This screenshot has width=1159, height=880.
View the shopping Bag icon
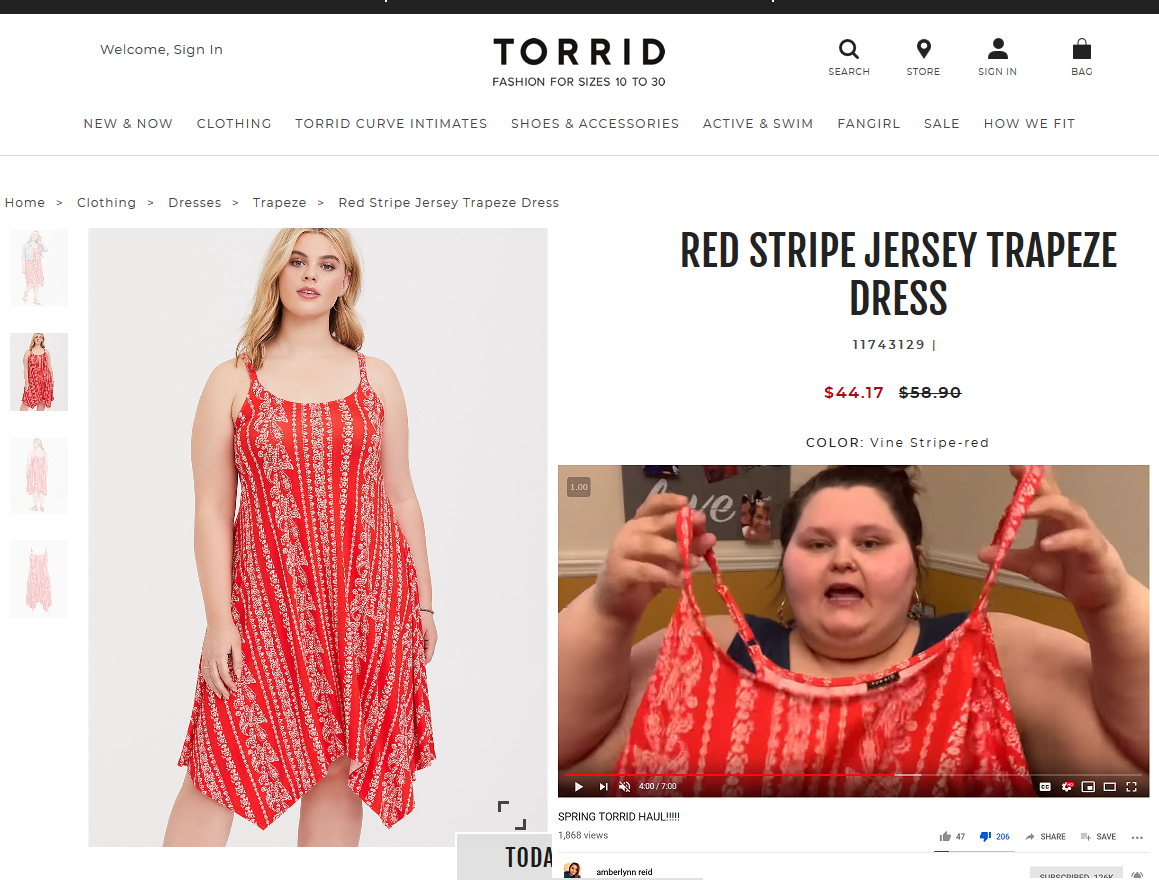pos(1081,49)
